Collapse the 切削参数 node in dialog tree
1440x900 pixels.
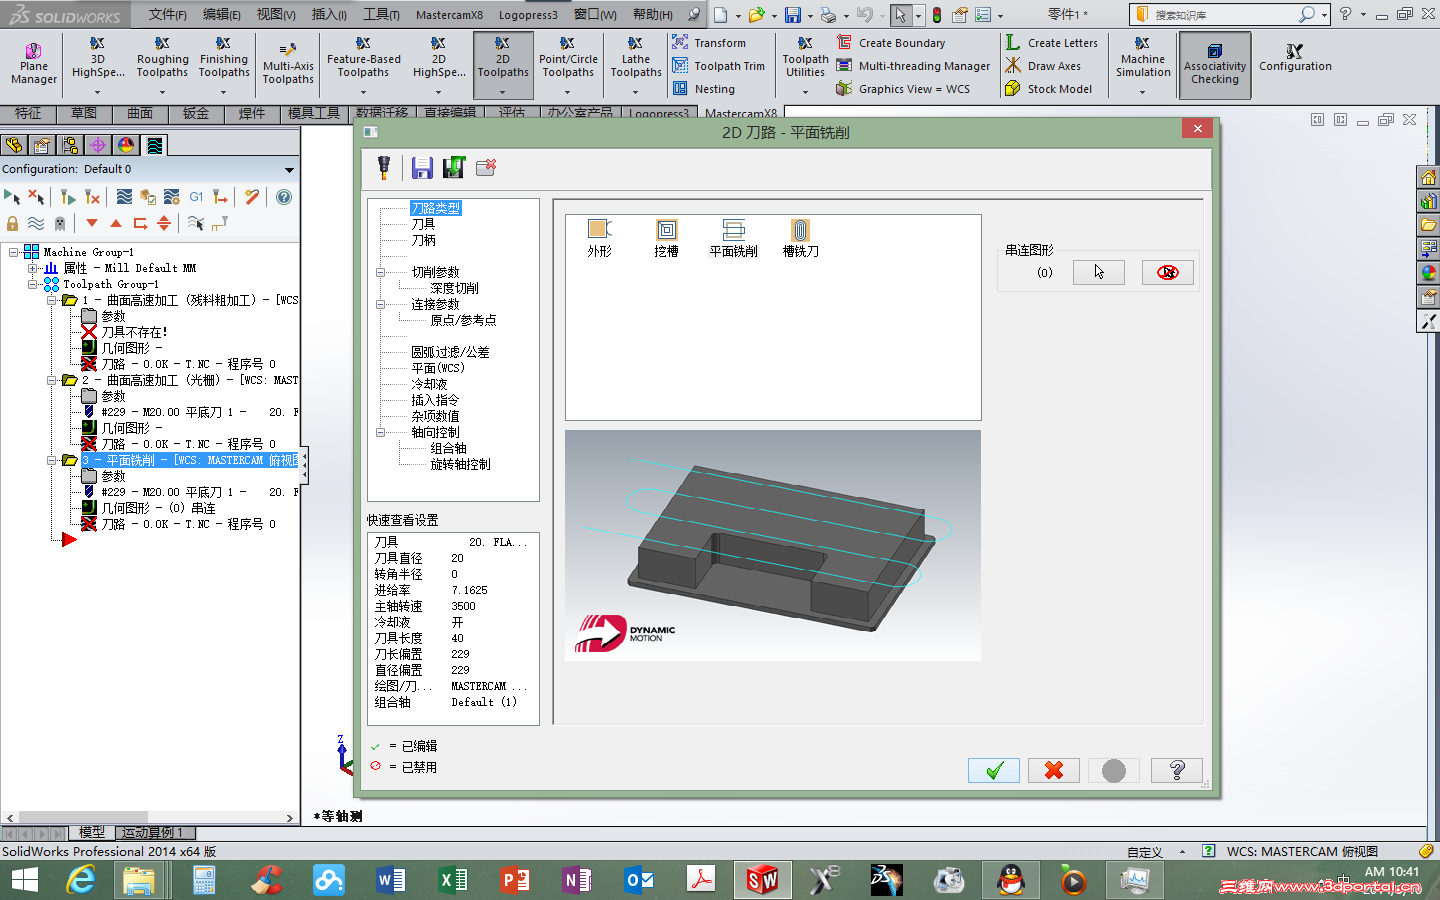point(380,272)
